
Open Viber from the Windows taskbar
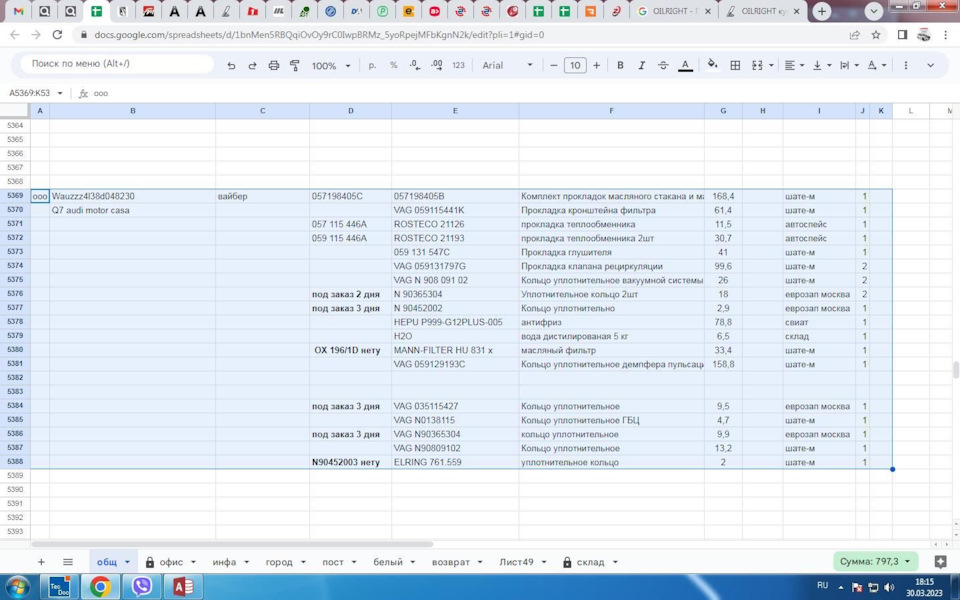(142, 586)
